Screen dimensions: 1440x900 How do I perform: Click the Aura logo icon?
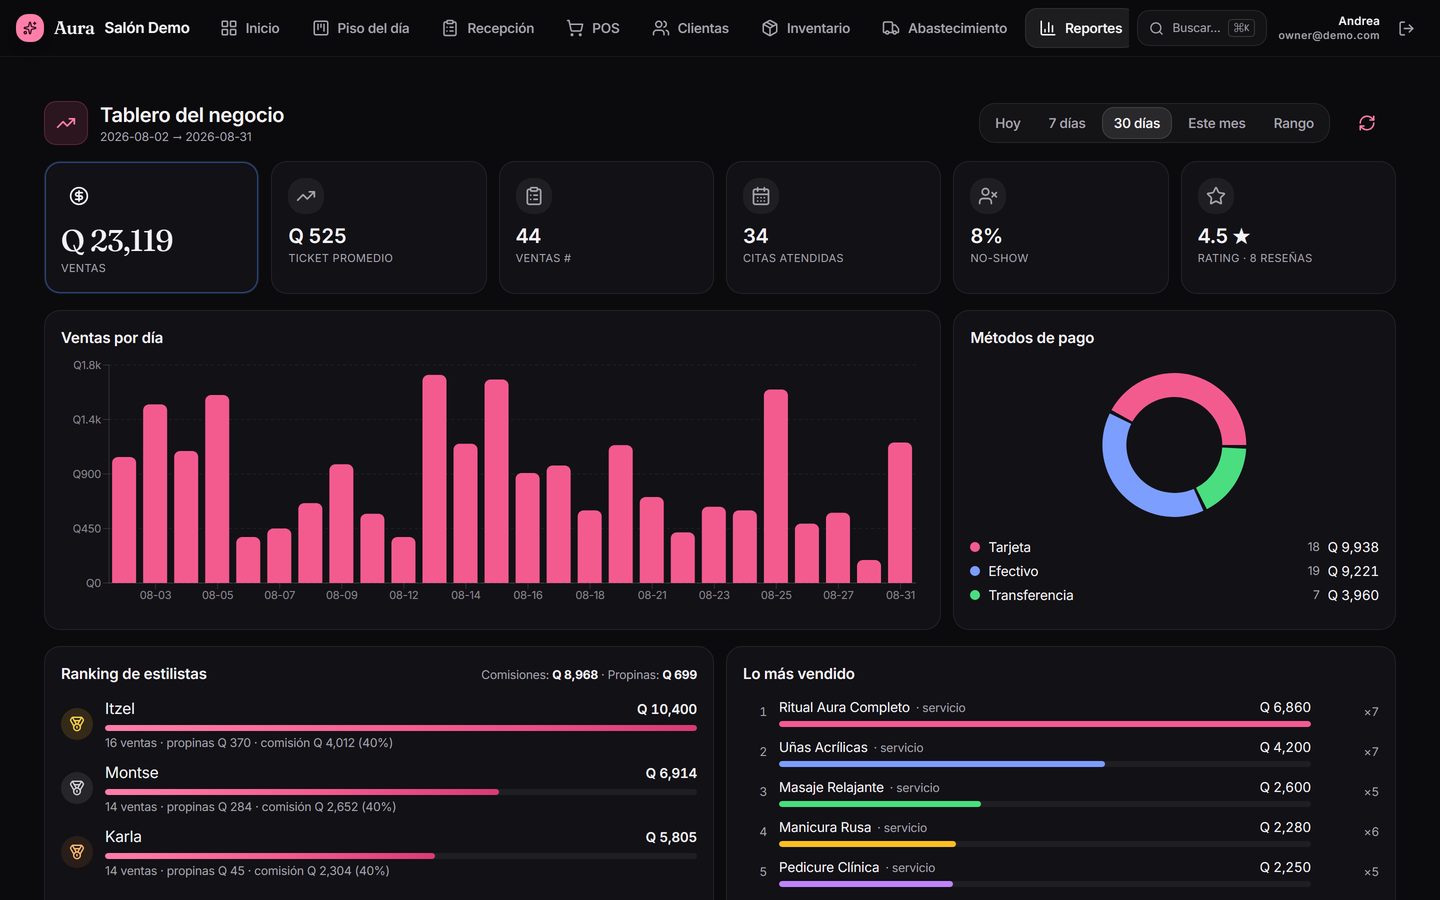[30, 28]
